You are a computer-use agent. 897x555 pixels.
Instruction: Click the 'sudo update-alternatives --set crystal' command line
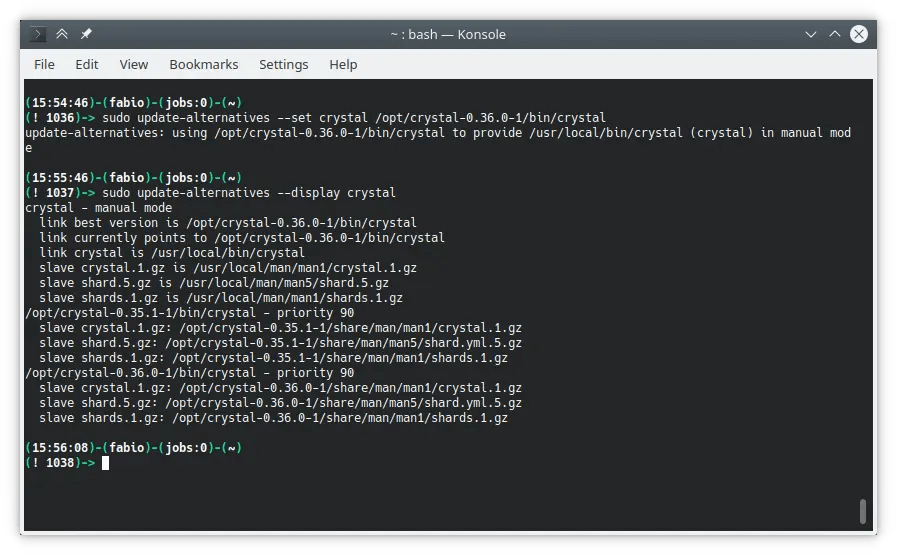coord(354,118)
